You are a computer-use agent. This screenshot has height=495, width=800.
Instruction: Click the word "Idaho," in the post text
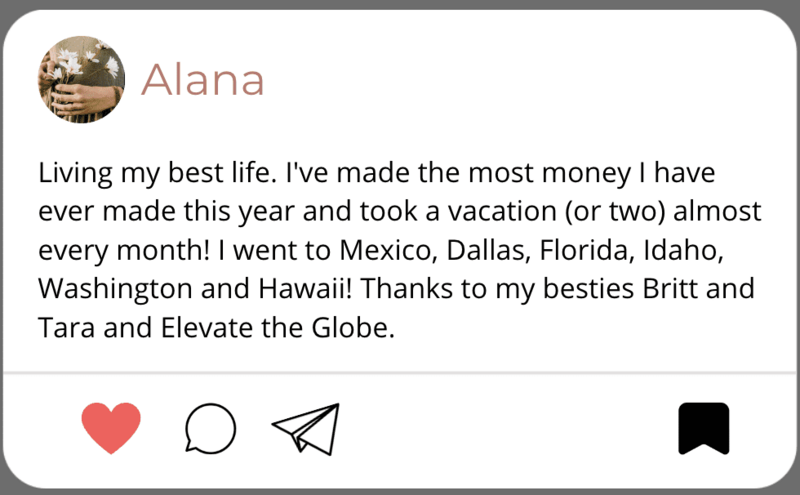684,250
